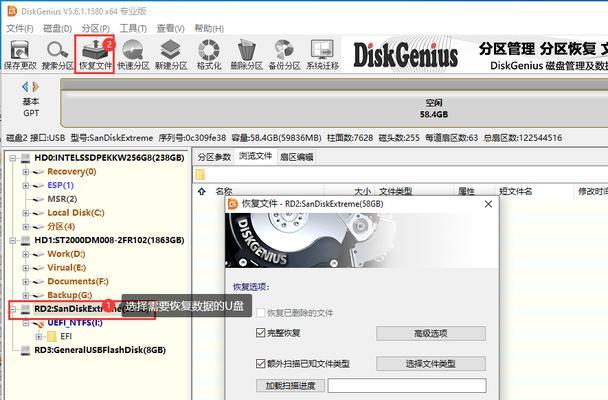Screen dimensions: 608x400
Task: Expand the Work(D:) partition node
Action: pos(26,254)
